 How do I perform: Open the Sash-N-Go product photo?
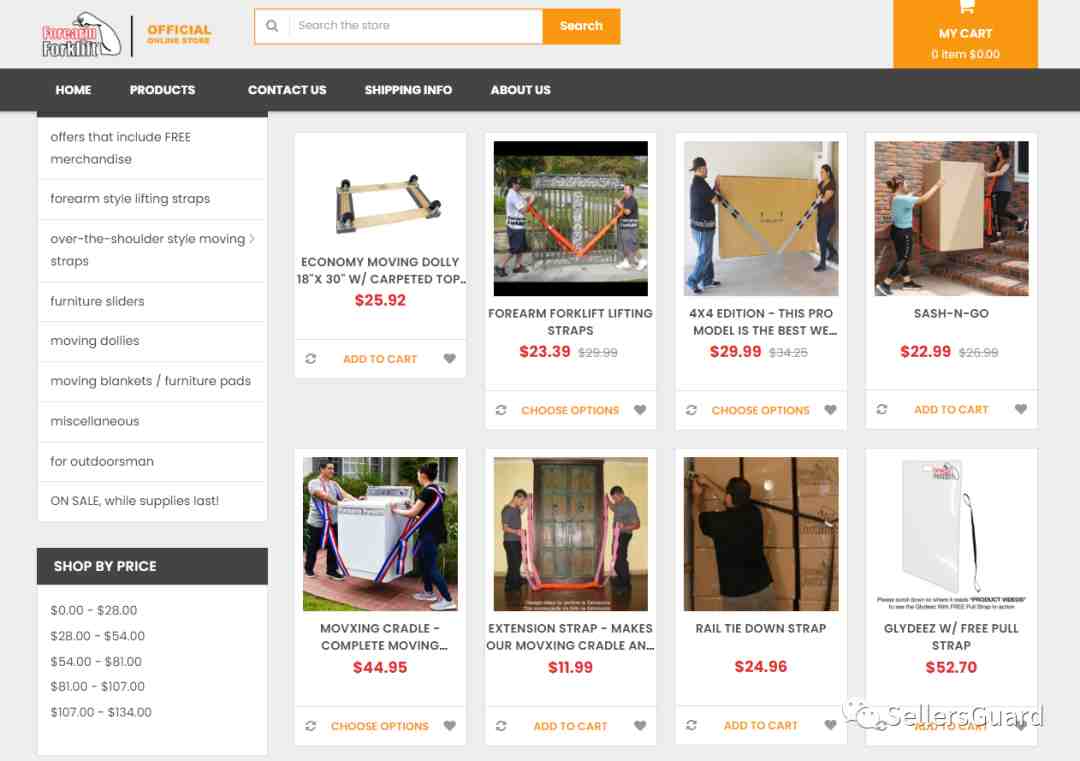tap(951, 219)
